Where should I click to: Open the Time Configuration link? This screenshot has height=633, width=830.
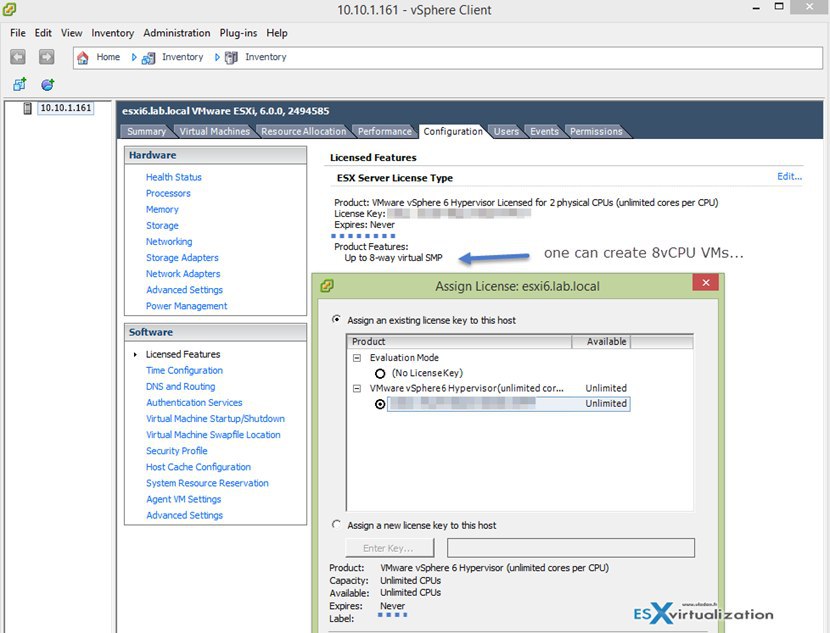click(x=184, y=370)
